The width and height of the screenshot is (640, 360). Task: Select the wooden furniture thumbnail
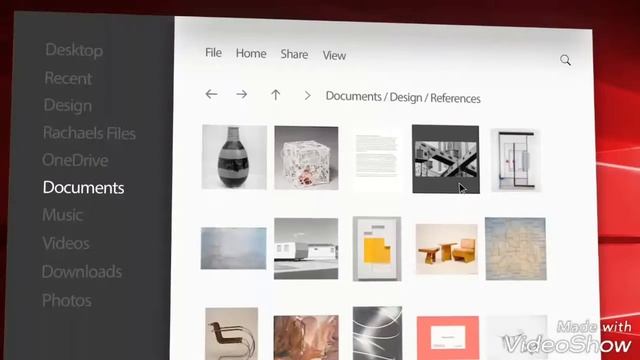(447, 249)
